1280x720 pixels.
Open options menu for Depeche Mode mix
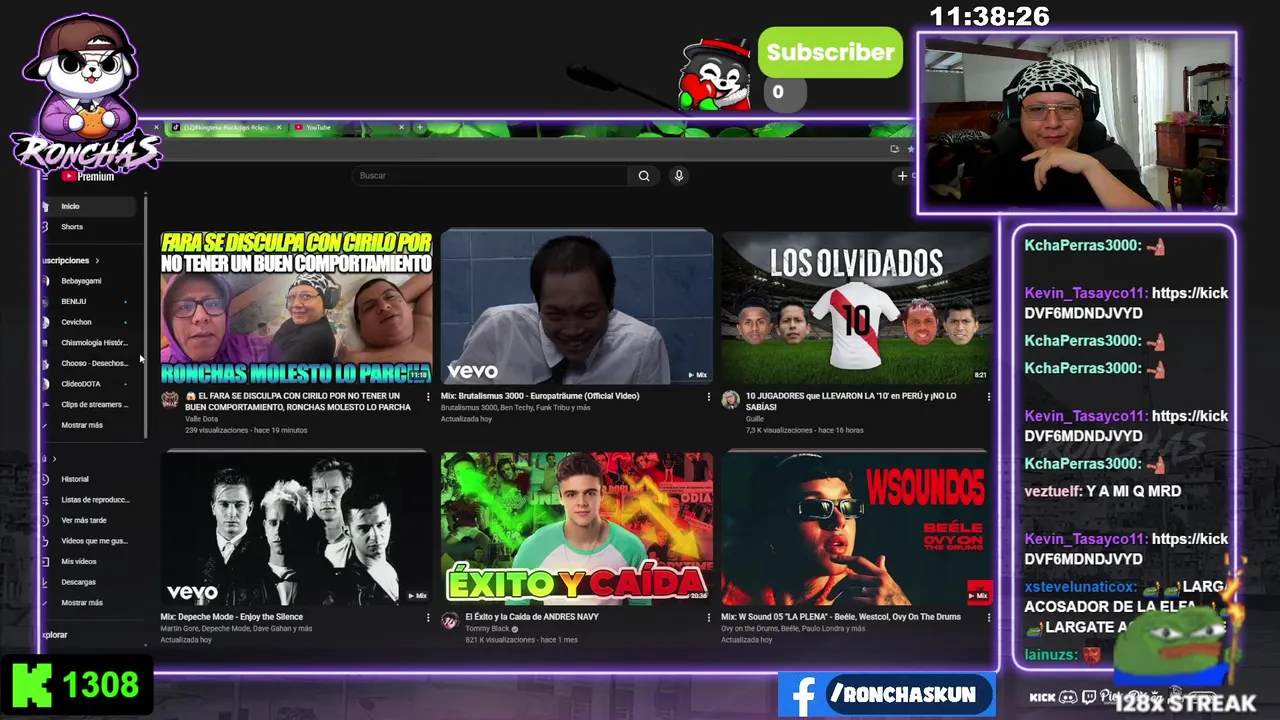click(x=428, y=618)
